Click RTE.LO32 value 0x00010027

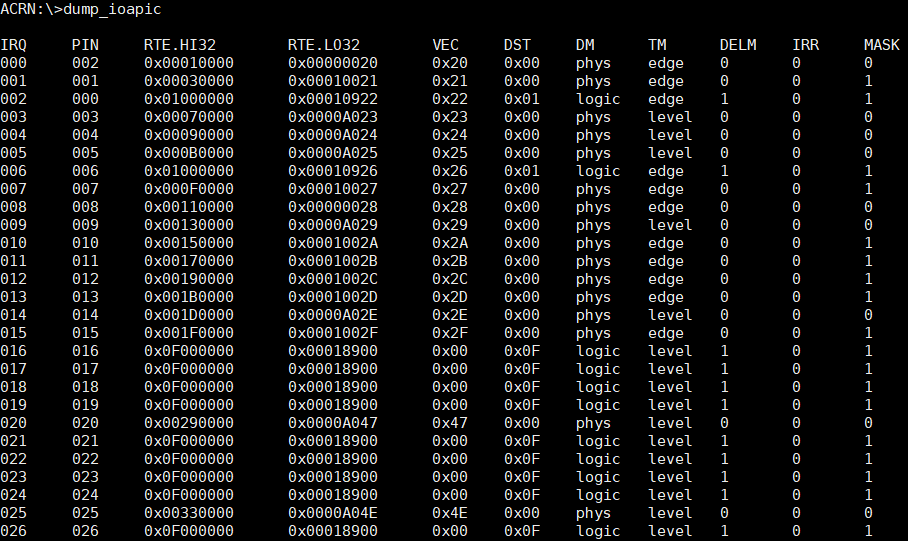[x=333, y=189]
